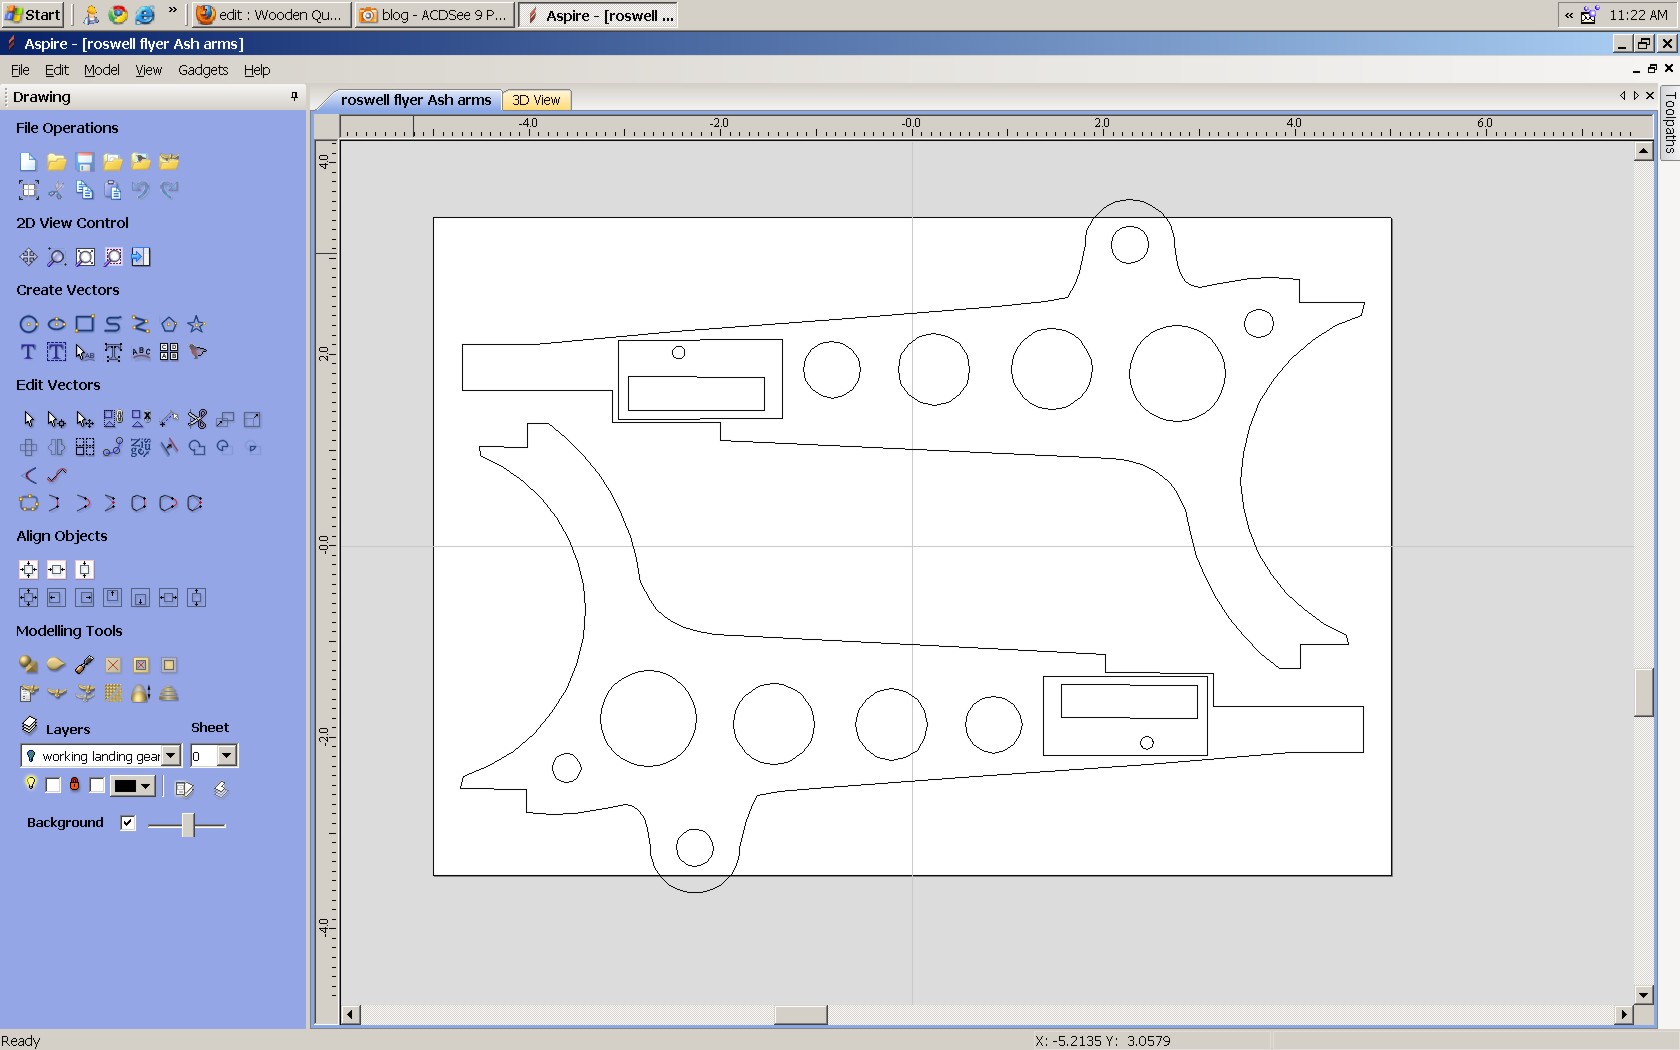Open the Toolpaths side tab
The width and height of the screenshot is (1680, 1050).
(x=1670, y=124)
